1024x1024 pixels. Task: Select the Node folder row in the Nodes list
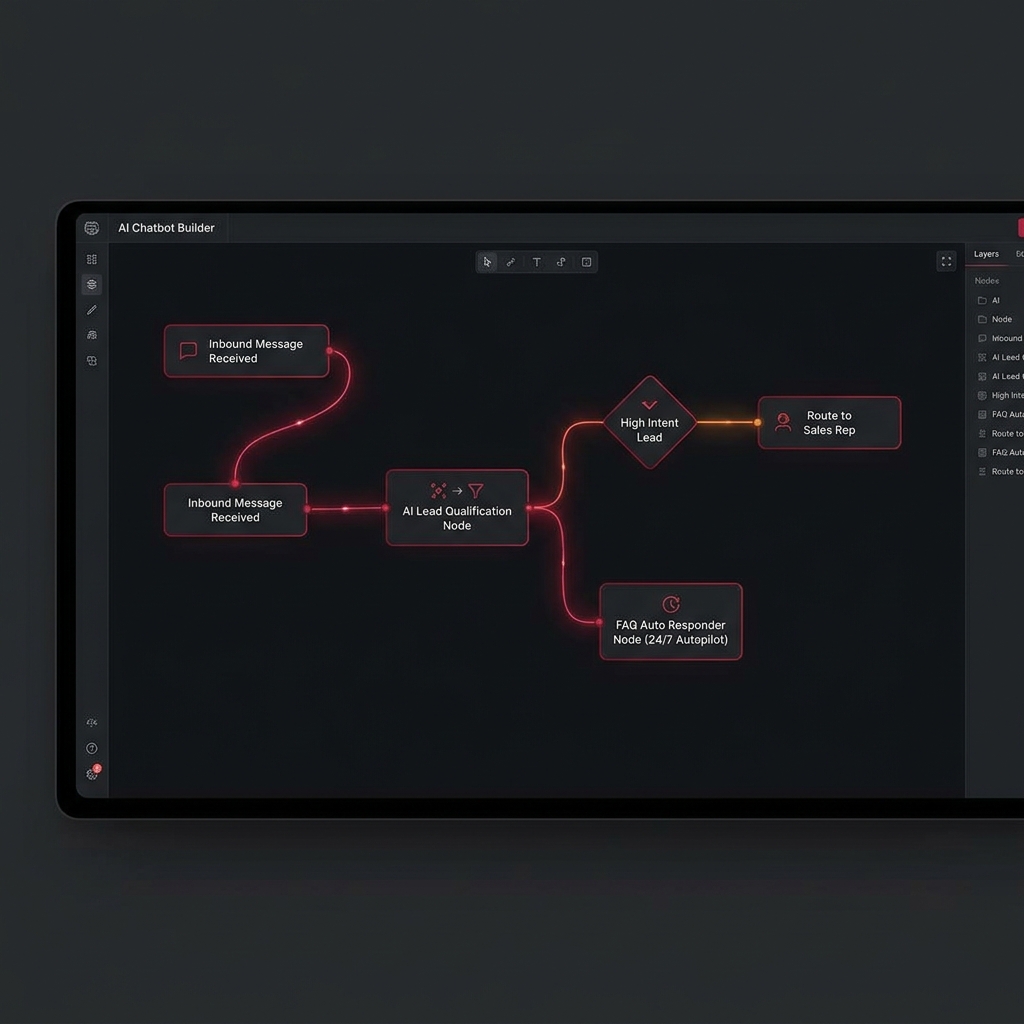[x=995, y=319]
